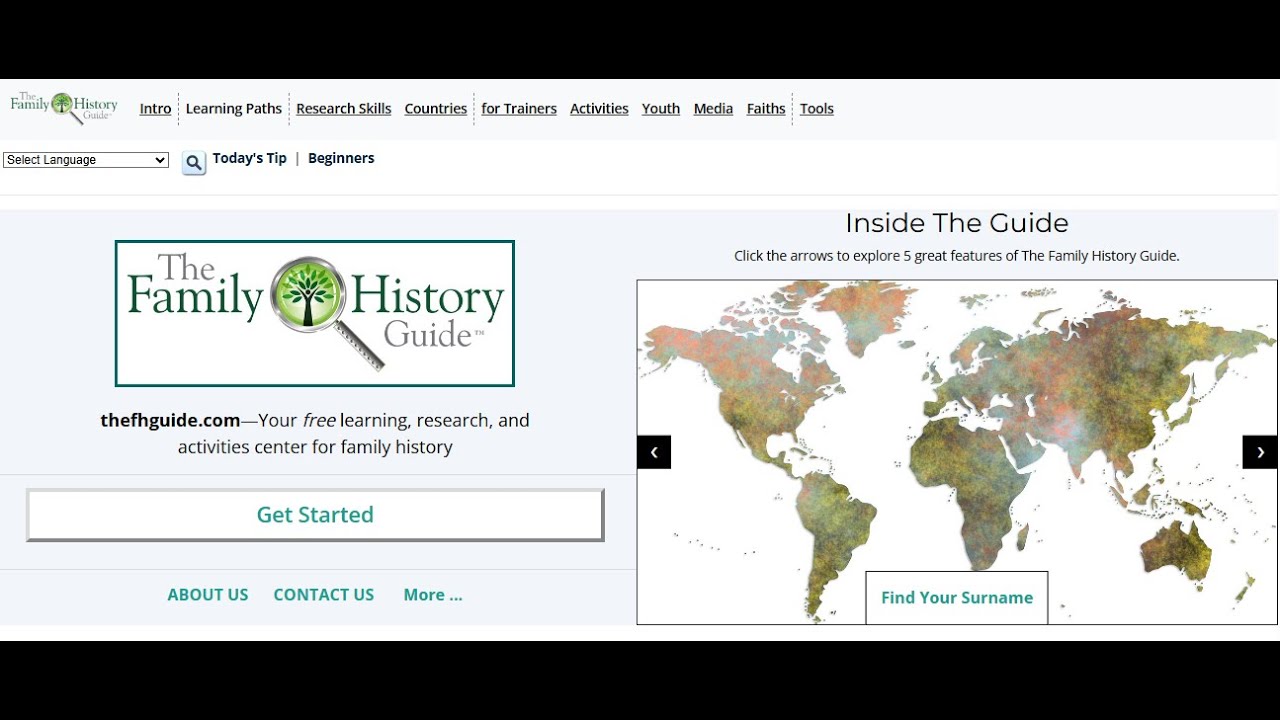Click the magnifying glass search icon
1280x720 pixels.
coord(194,162)
